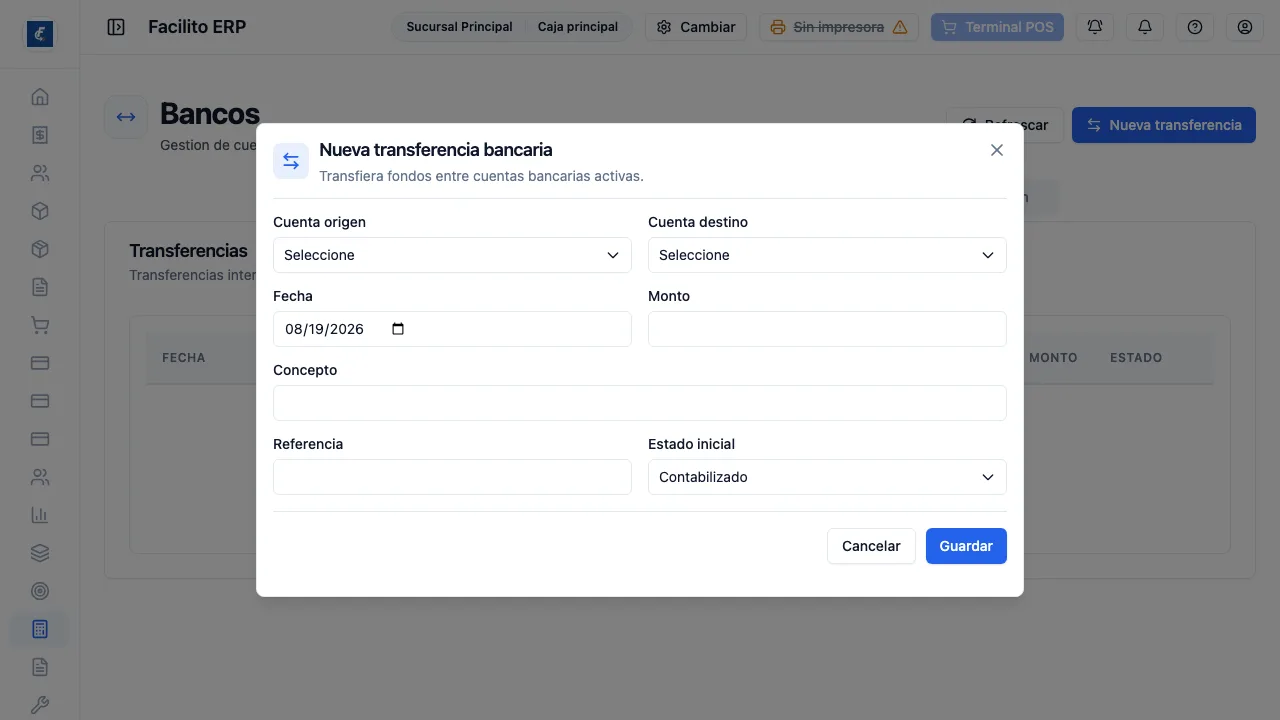Focus the Referencia input field

pos(452,477)
